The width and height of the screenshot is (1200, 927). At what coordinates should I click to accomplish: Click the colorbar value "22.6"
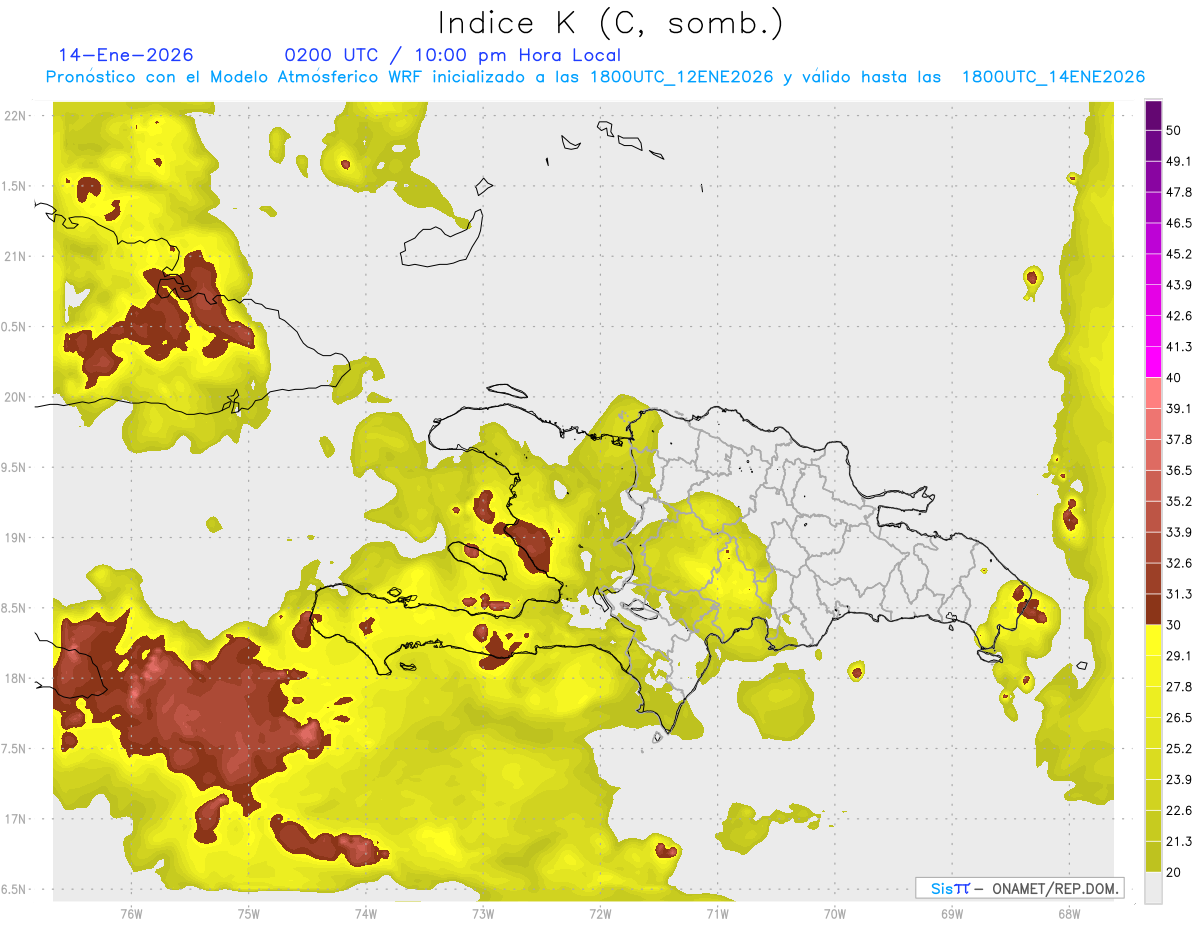coord(1179,811)
